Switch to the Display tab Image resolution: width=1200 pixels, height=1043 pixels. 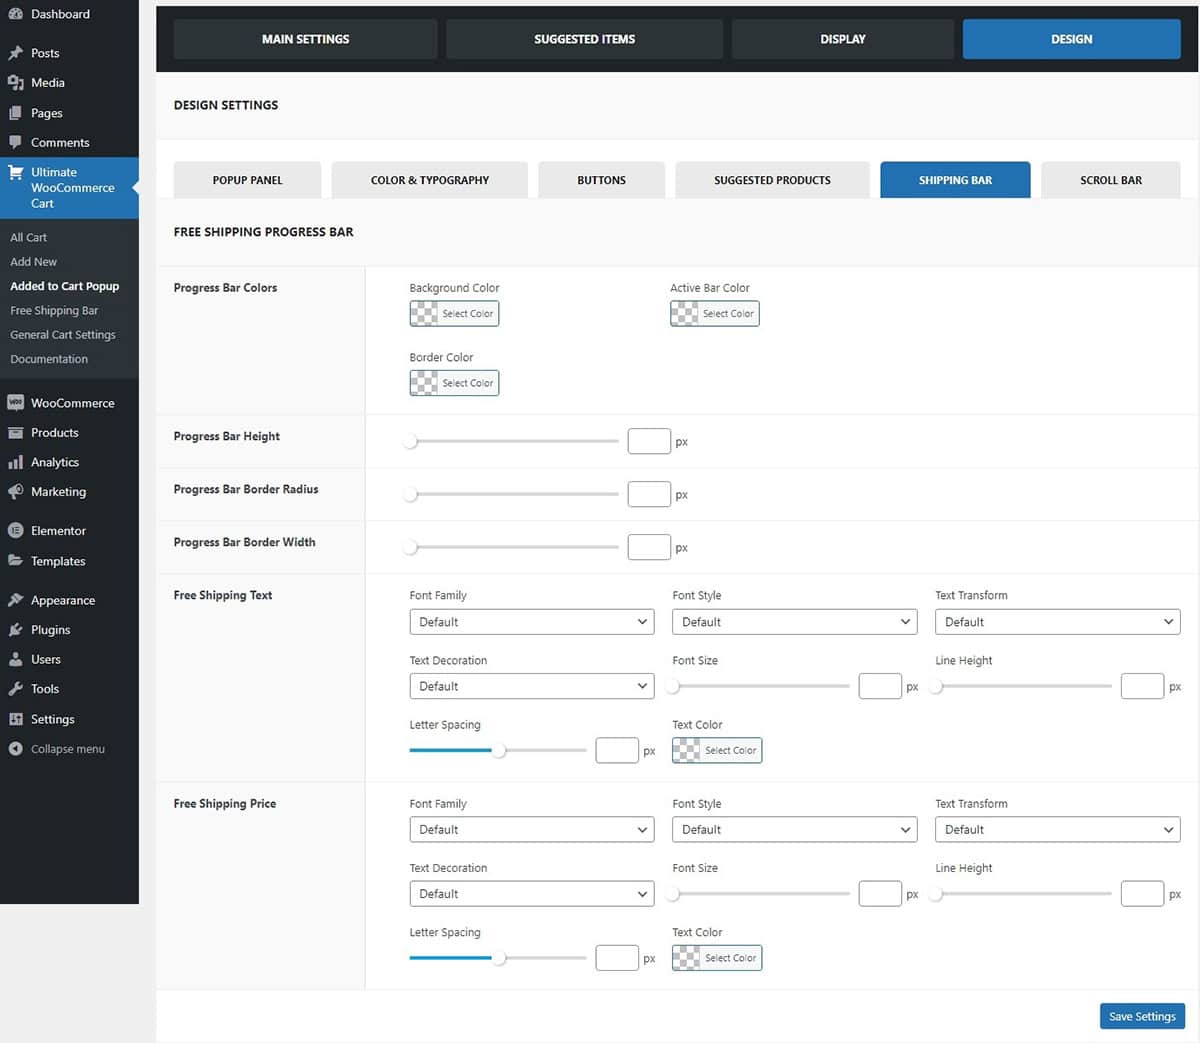(843, 39)
